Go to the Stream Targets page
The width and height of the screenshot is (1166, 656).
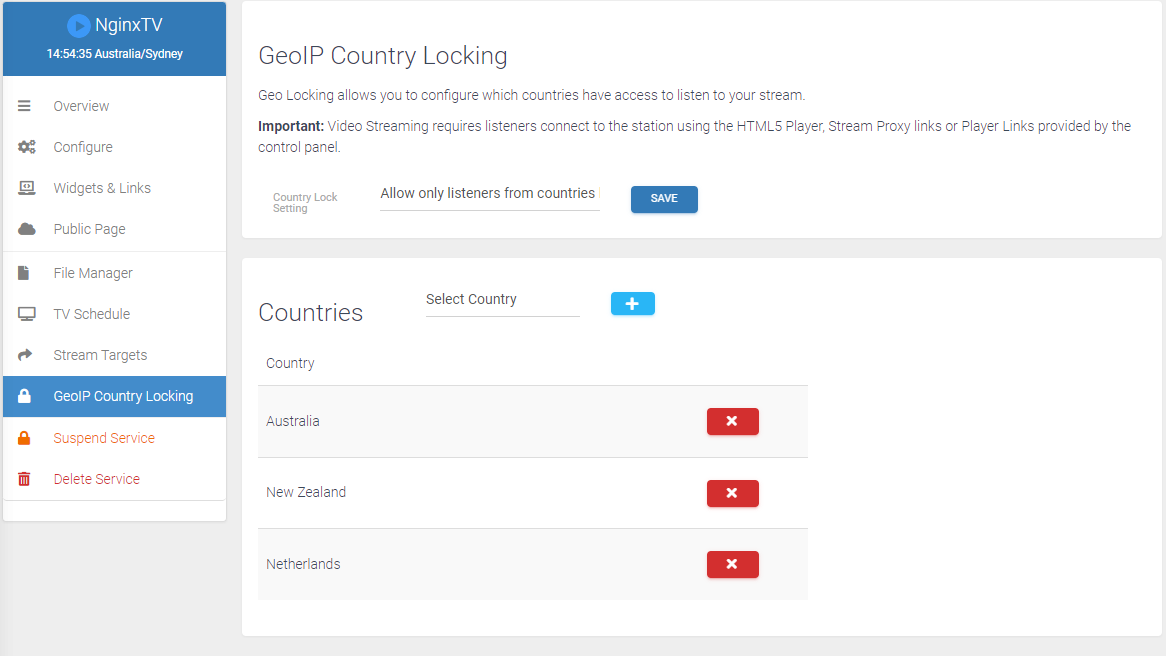[x=100, y=355]
